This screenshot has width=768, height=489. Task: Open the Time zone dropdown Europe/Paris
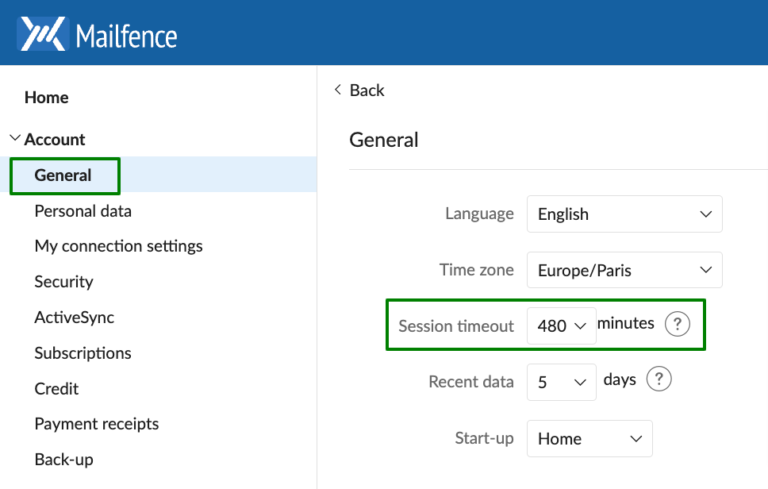pyautogui.click(x=624, y=270)
